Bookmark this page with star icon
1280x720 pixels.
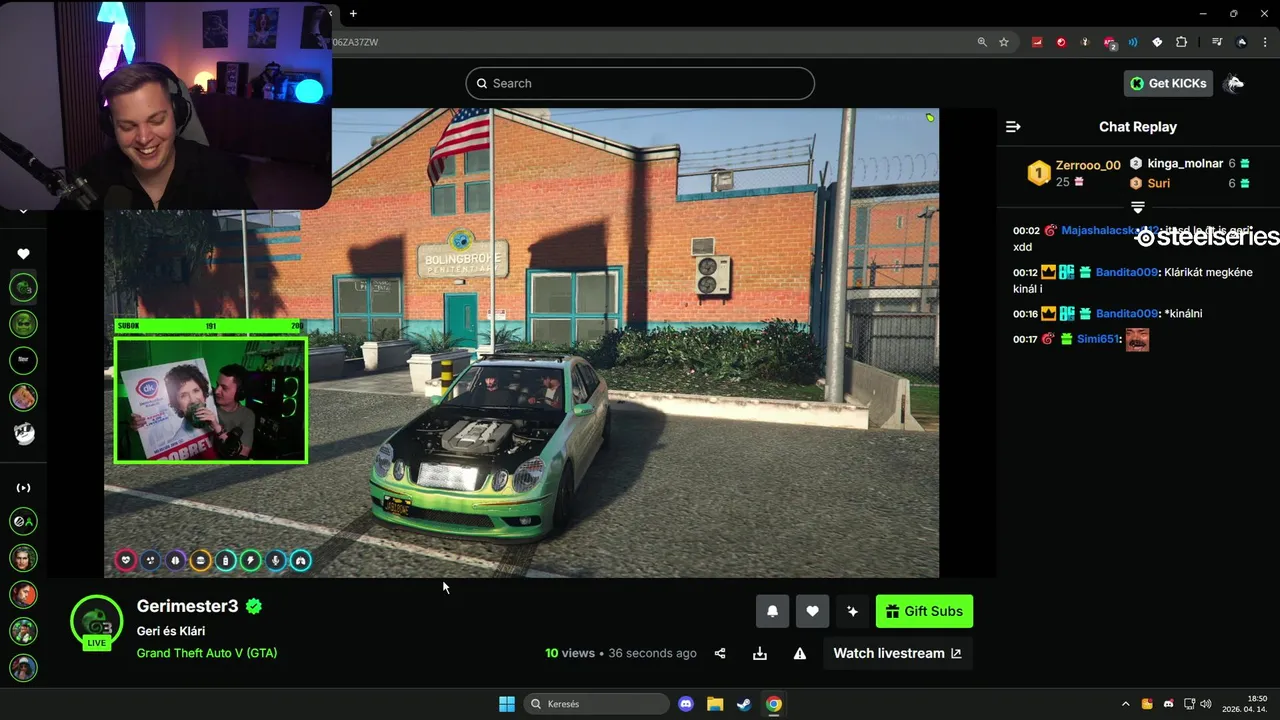[1004, 42]
